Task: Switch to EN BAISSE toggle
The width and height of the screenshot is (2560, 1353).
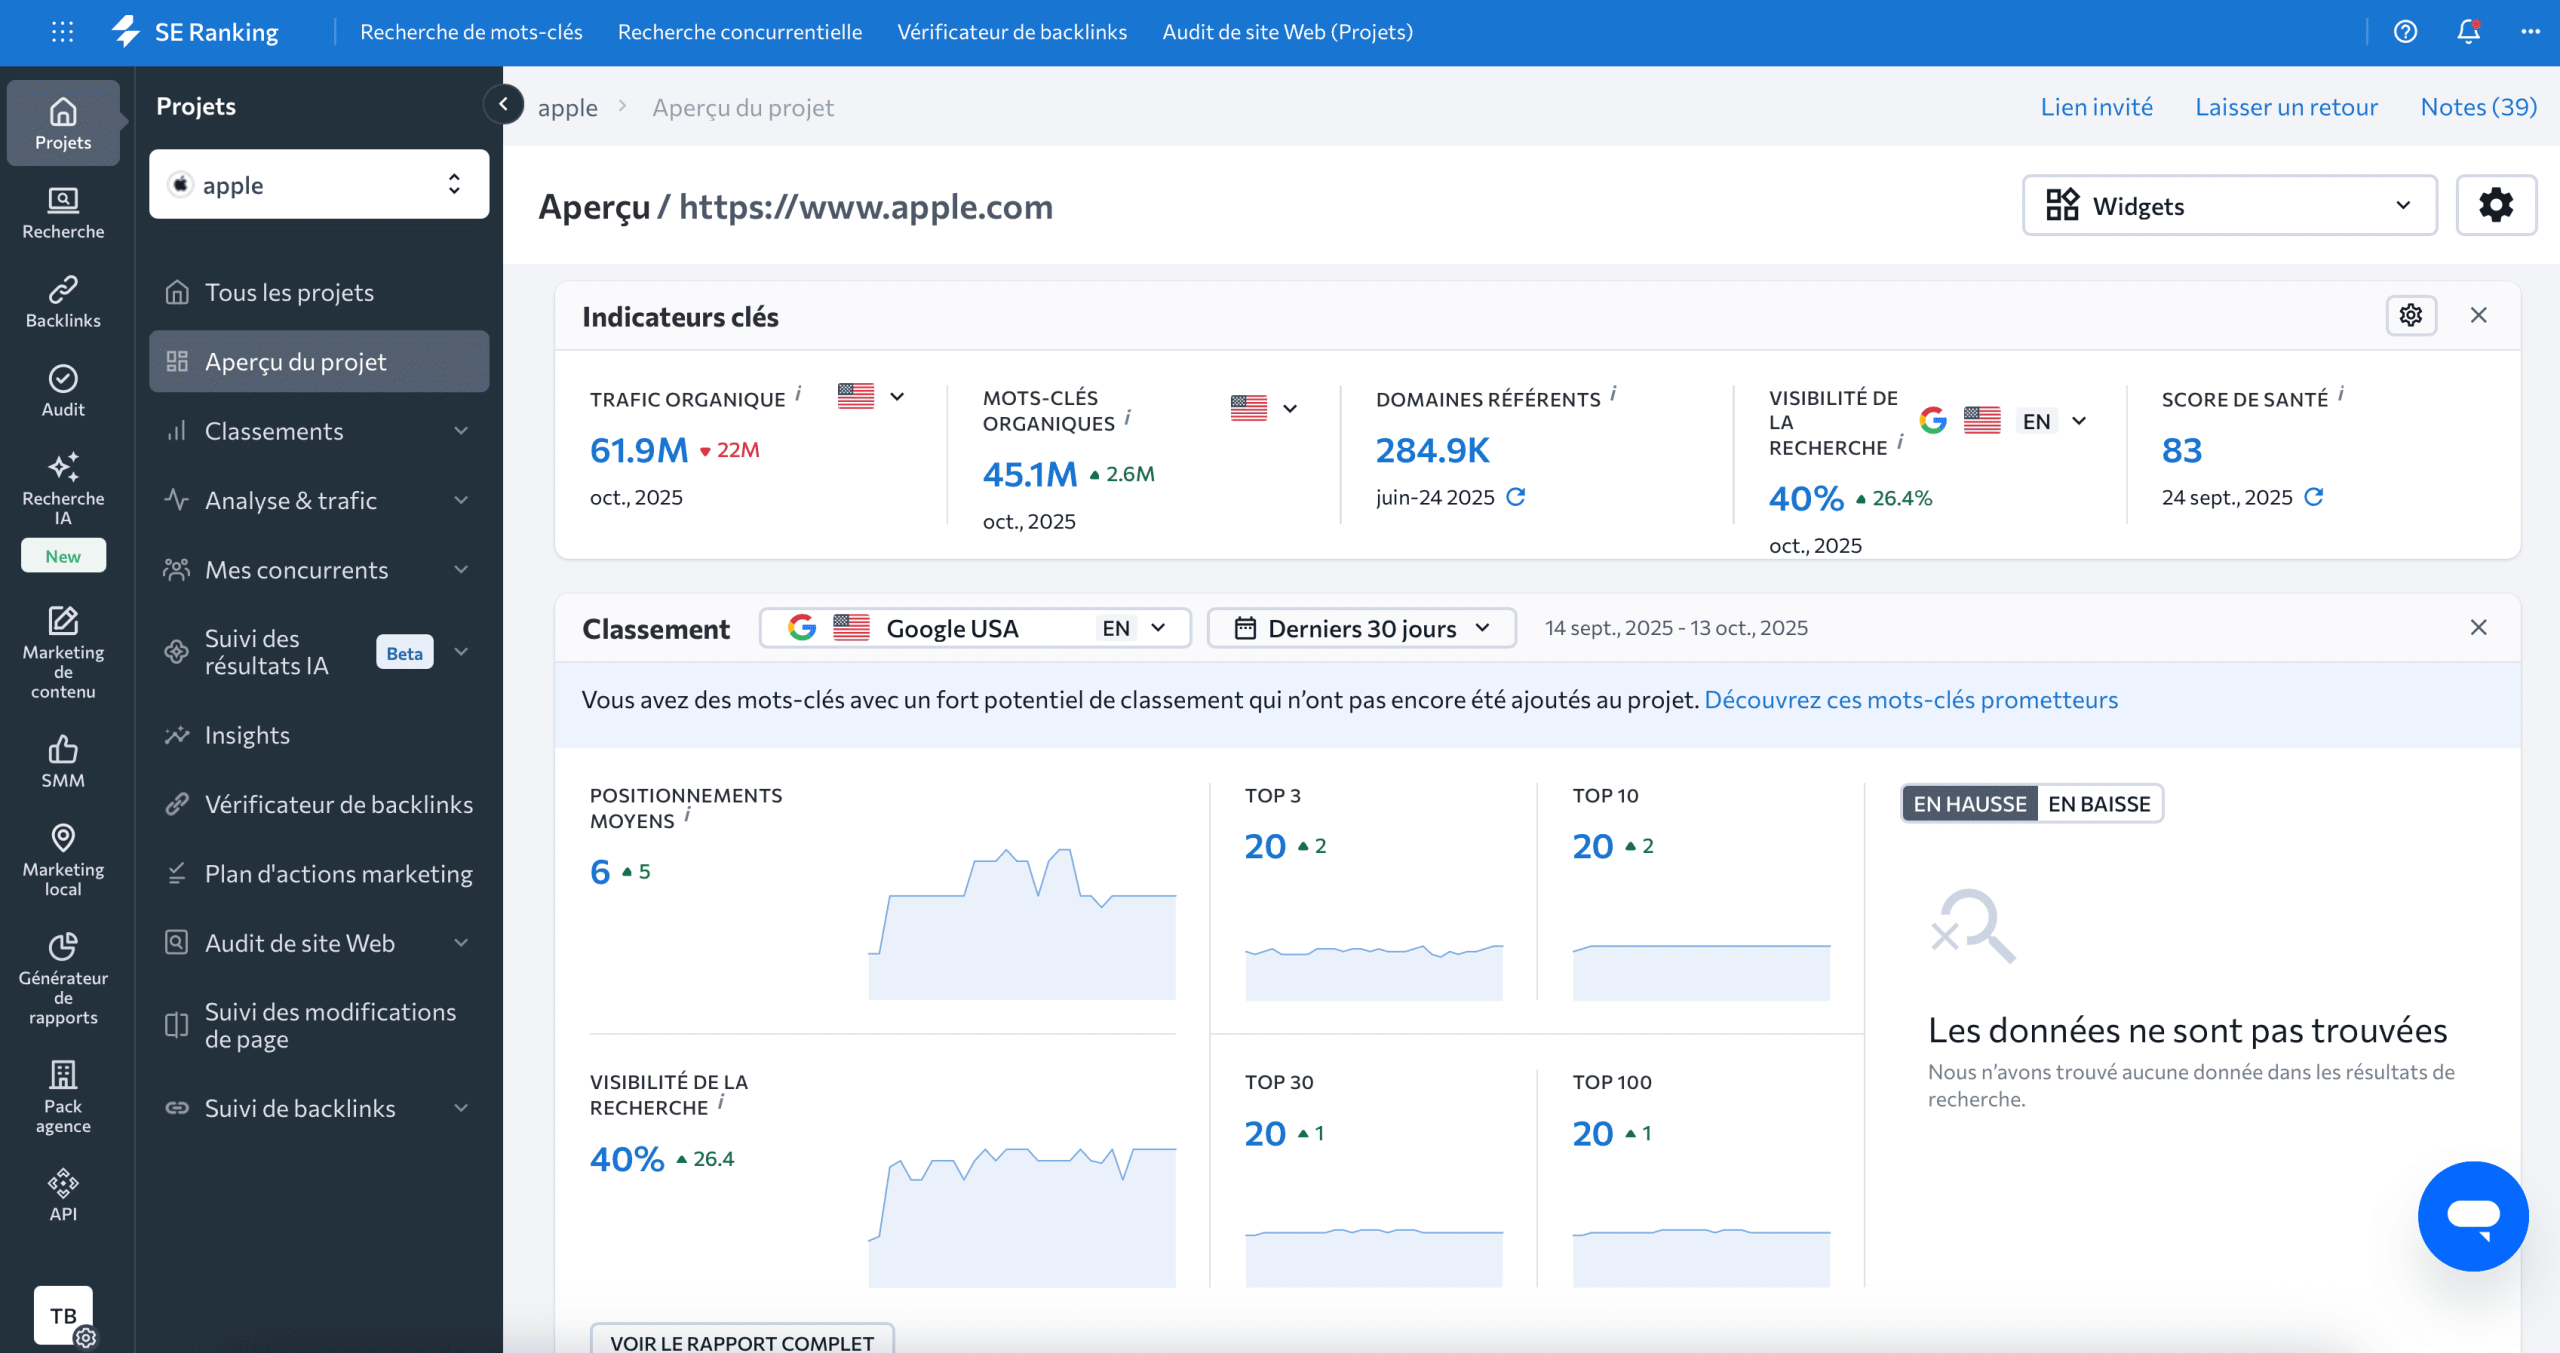Action: click(x=2099, y=804)
